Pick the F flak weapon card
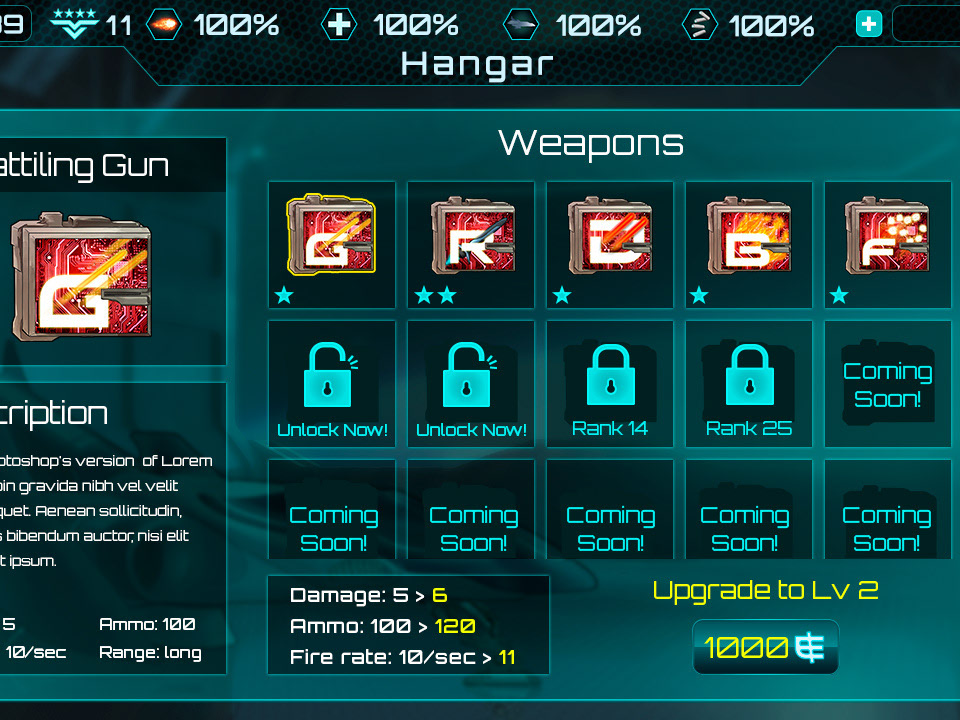Image resolution: width=960 pixels, height=720 pixels. click(888, 245)
